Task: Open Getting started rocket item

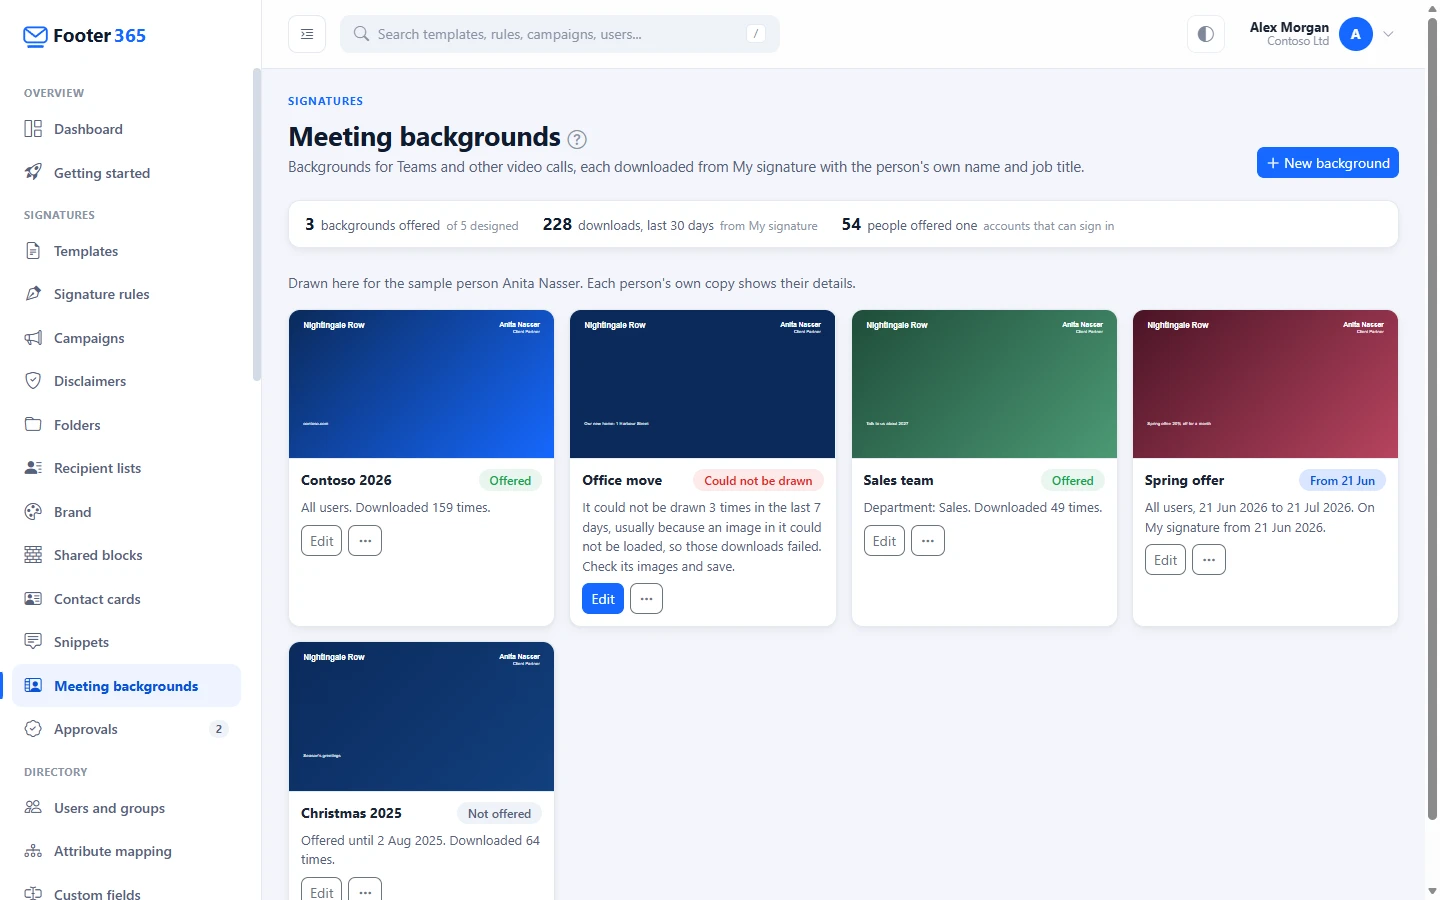Action: (126, 173)
